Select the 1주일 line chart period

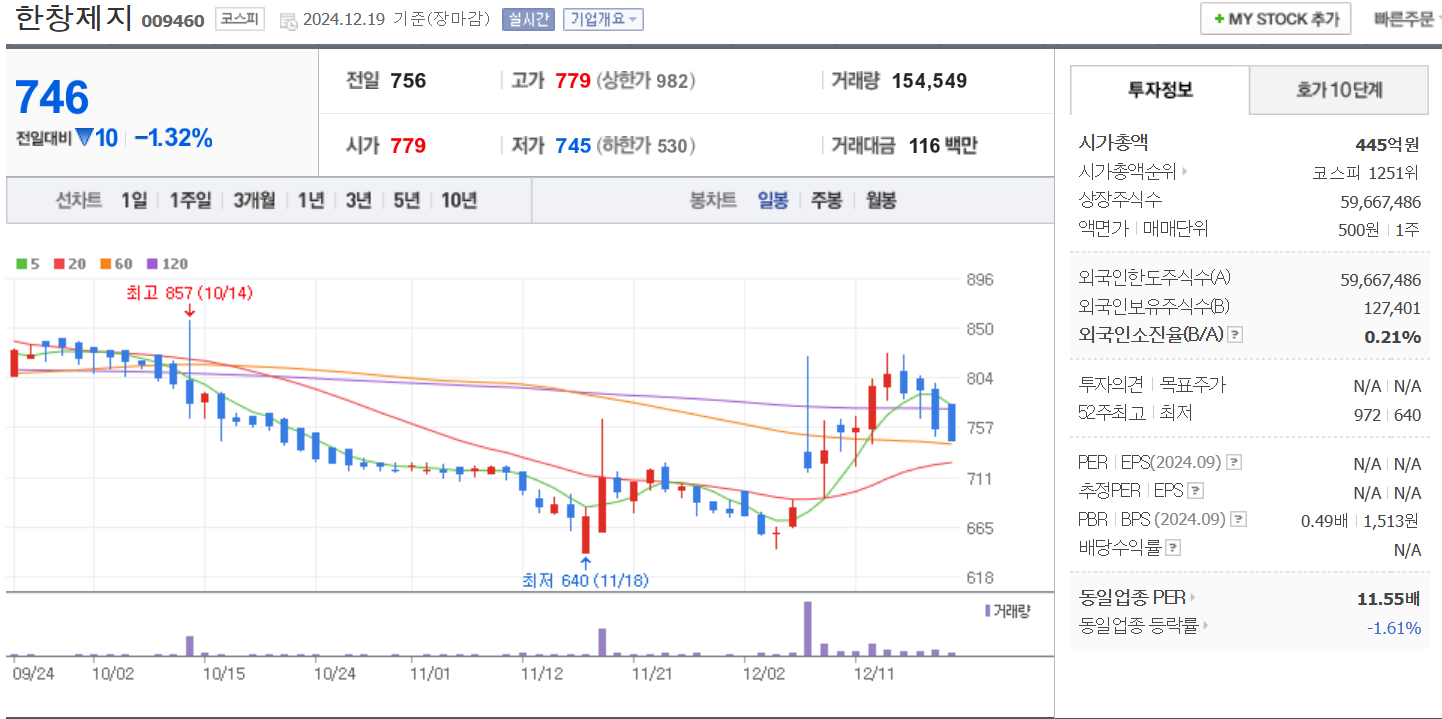[x=190, y=200]
